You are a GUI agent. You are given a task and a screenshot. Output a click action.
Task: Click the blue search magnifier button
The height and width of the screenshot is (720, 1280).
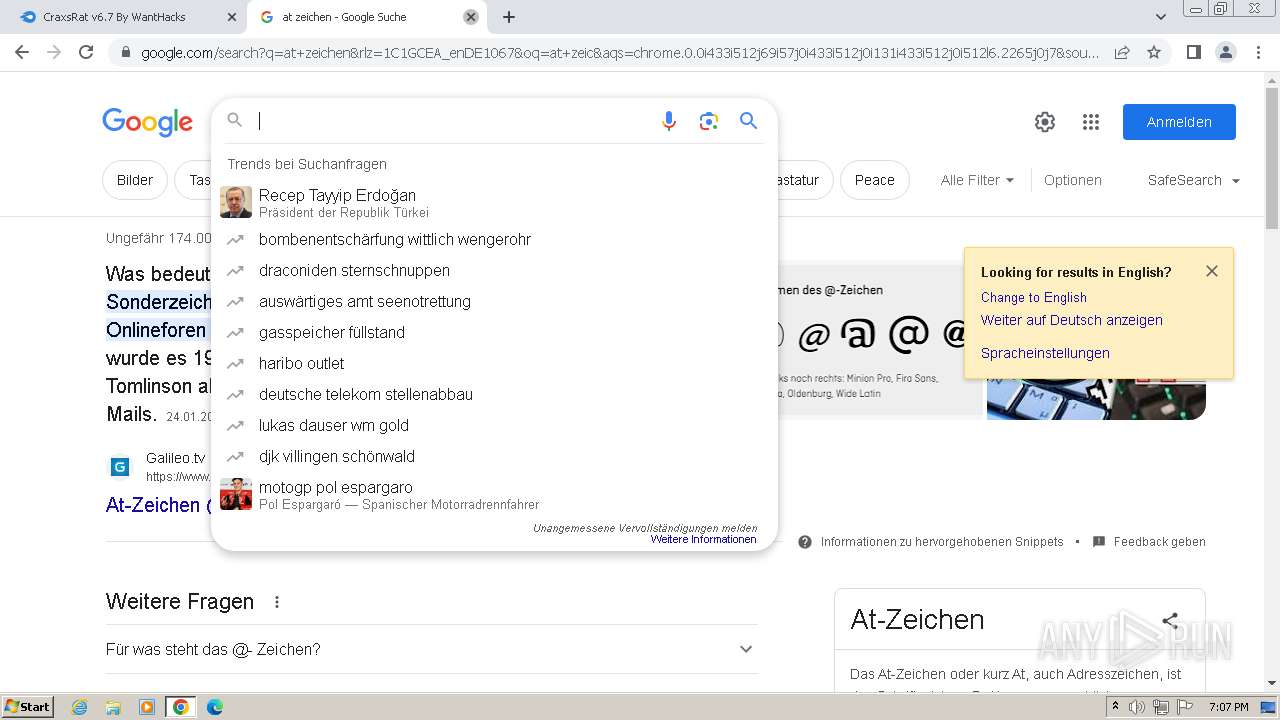coord(748,121)
